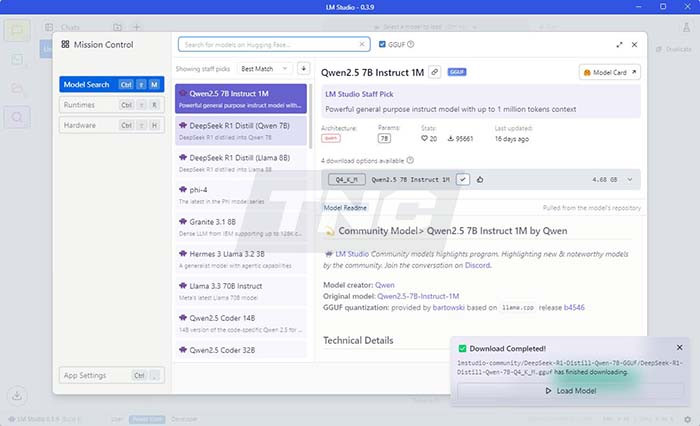Viewport: 700px width, 426px height.
Task: Switch to the Model Readme tab
Action: [x=345, y=208]
